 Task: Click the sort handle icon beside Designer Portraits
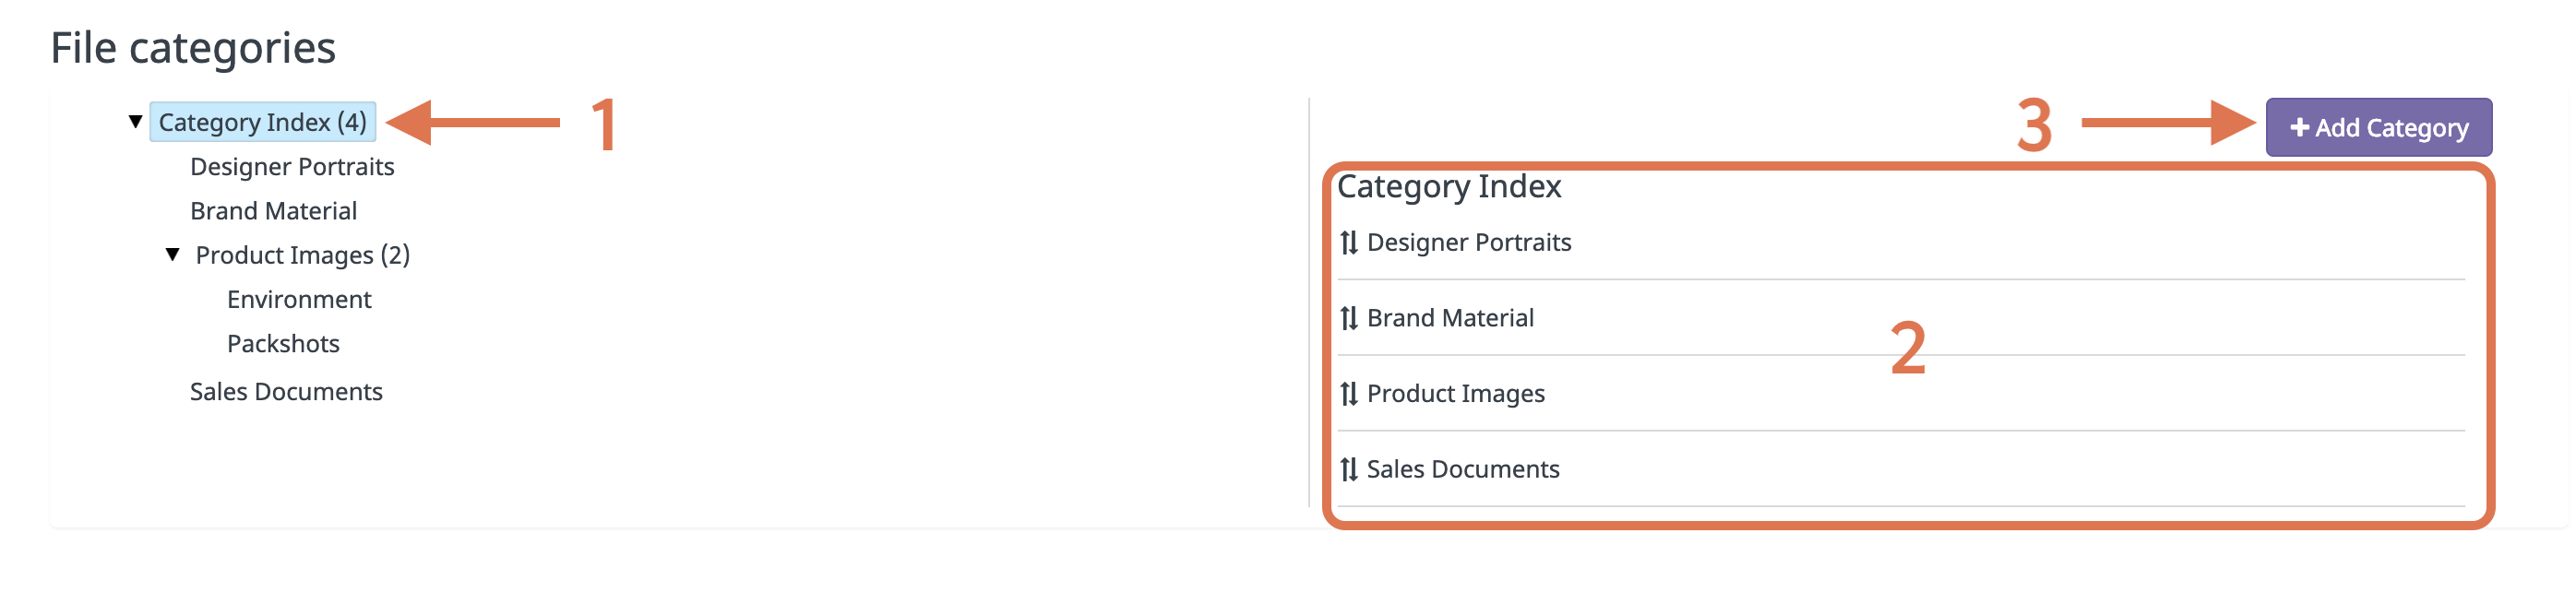point(1348,242)
